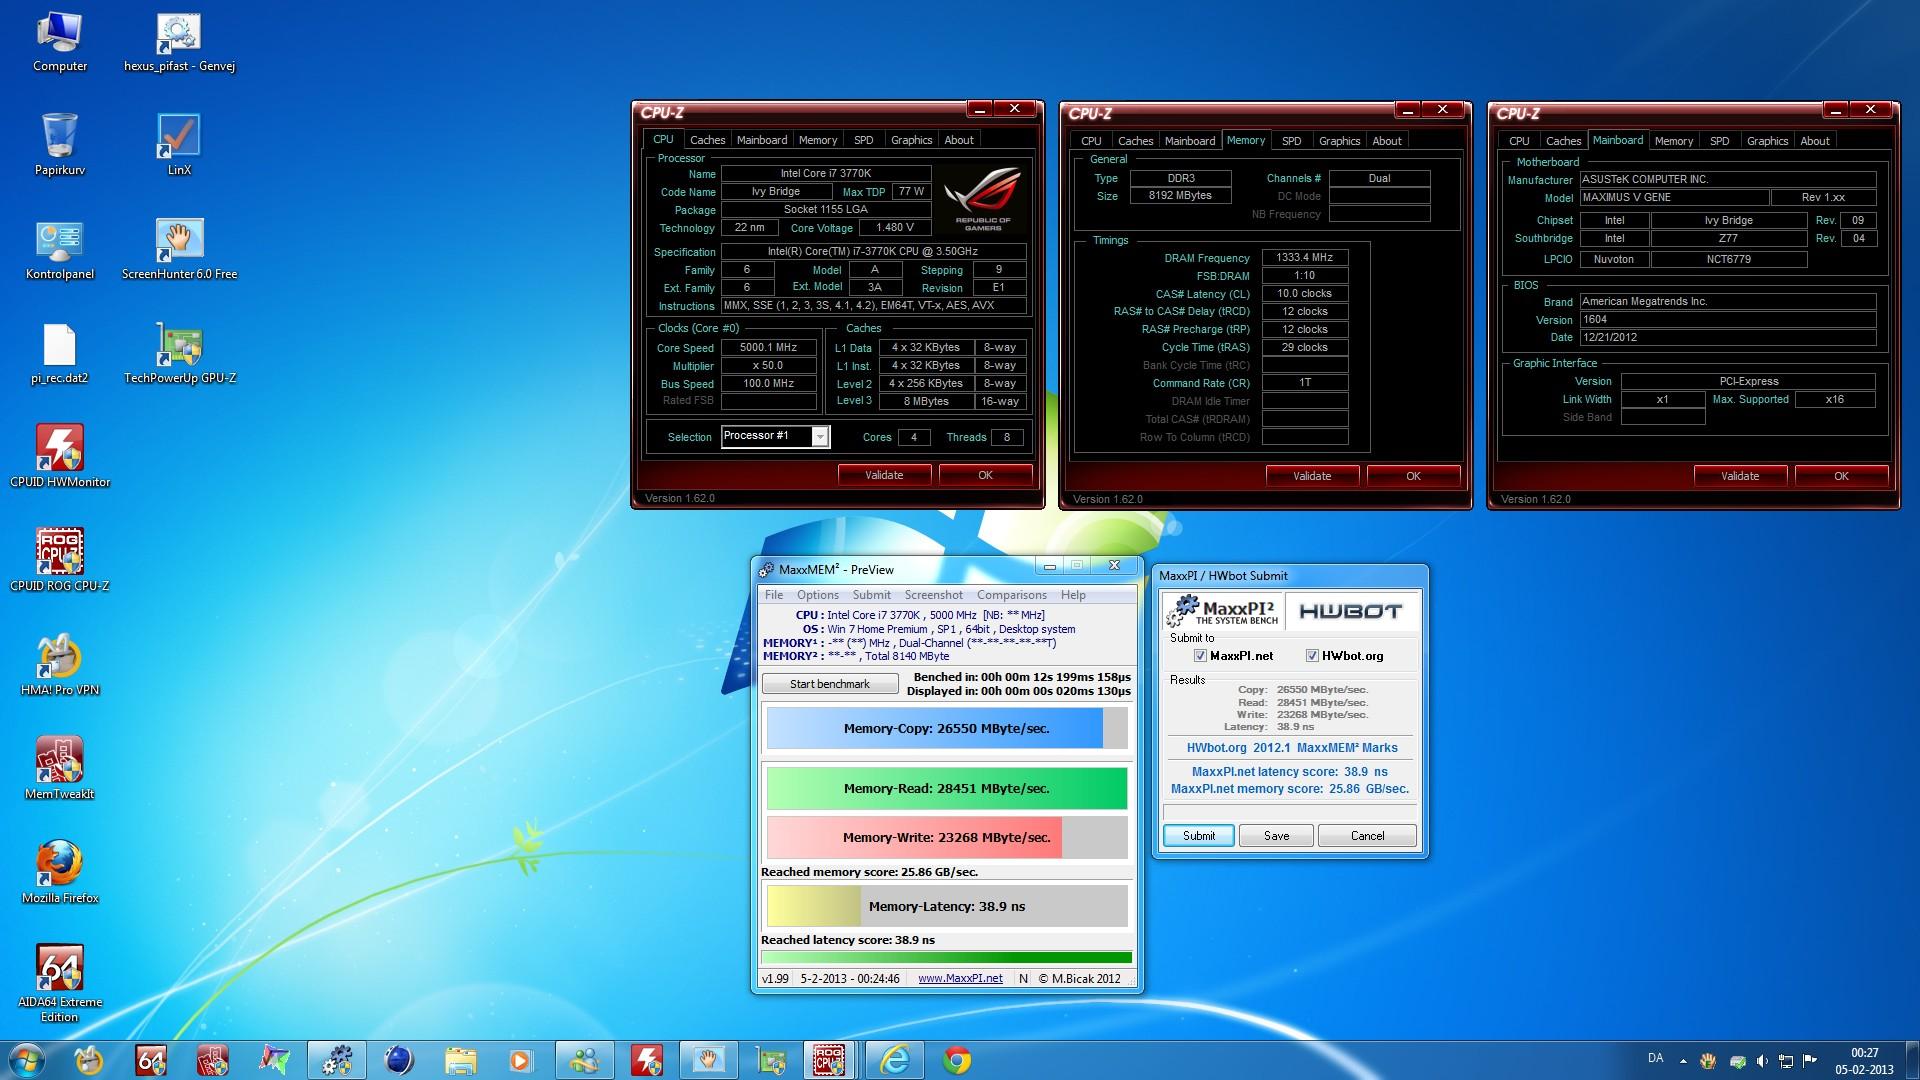Open Google Chrome from taskbar
1920x1080 pixels.
point(957,1060)
